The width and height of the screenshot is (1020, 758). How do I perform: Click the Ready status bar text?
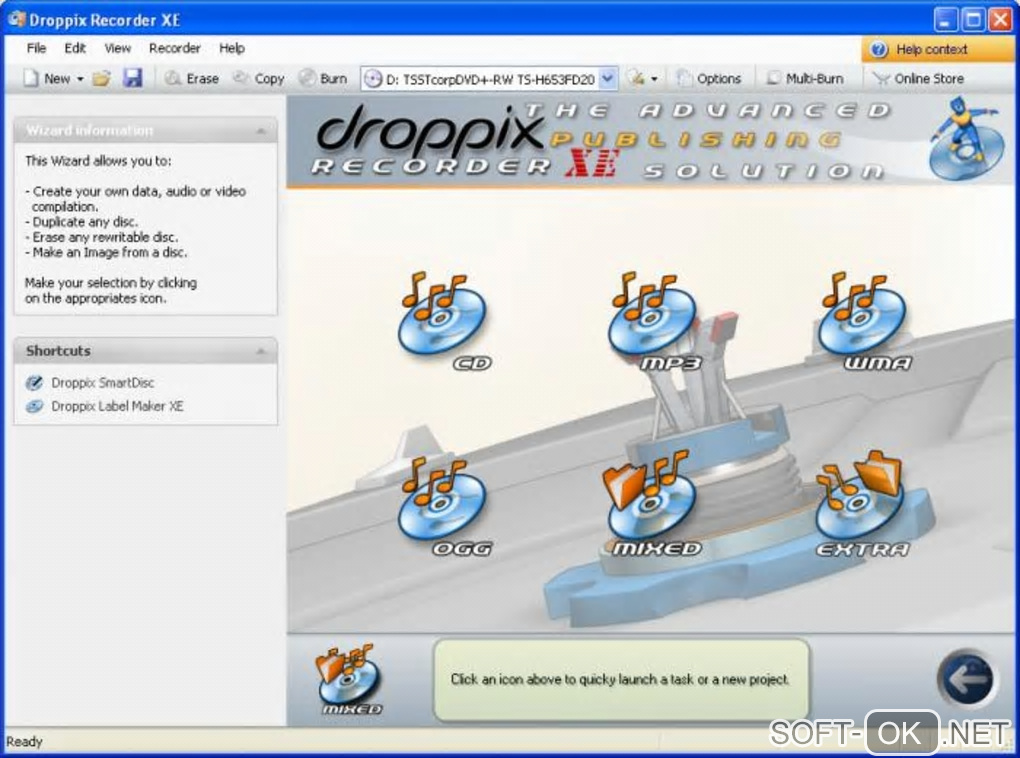pyautogui.click(x=24, y=742)
